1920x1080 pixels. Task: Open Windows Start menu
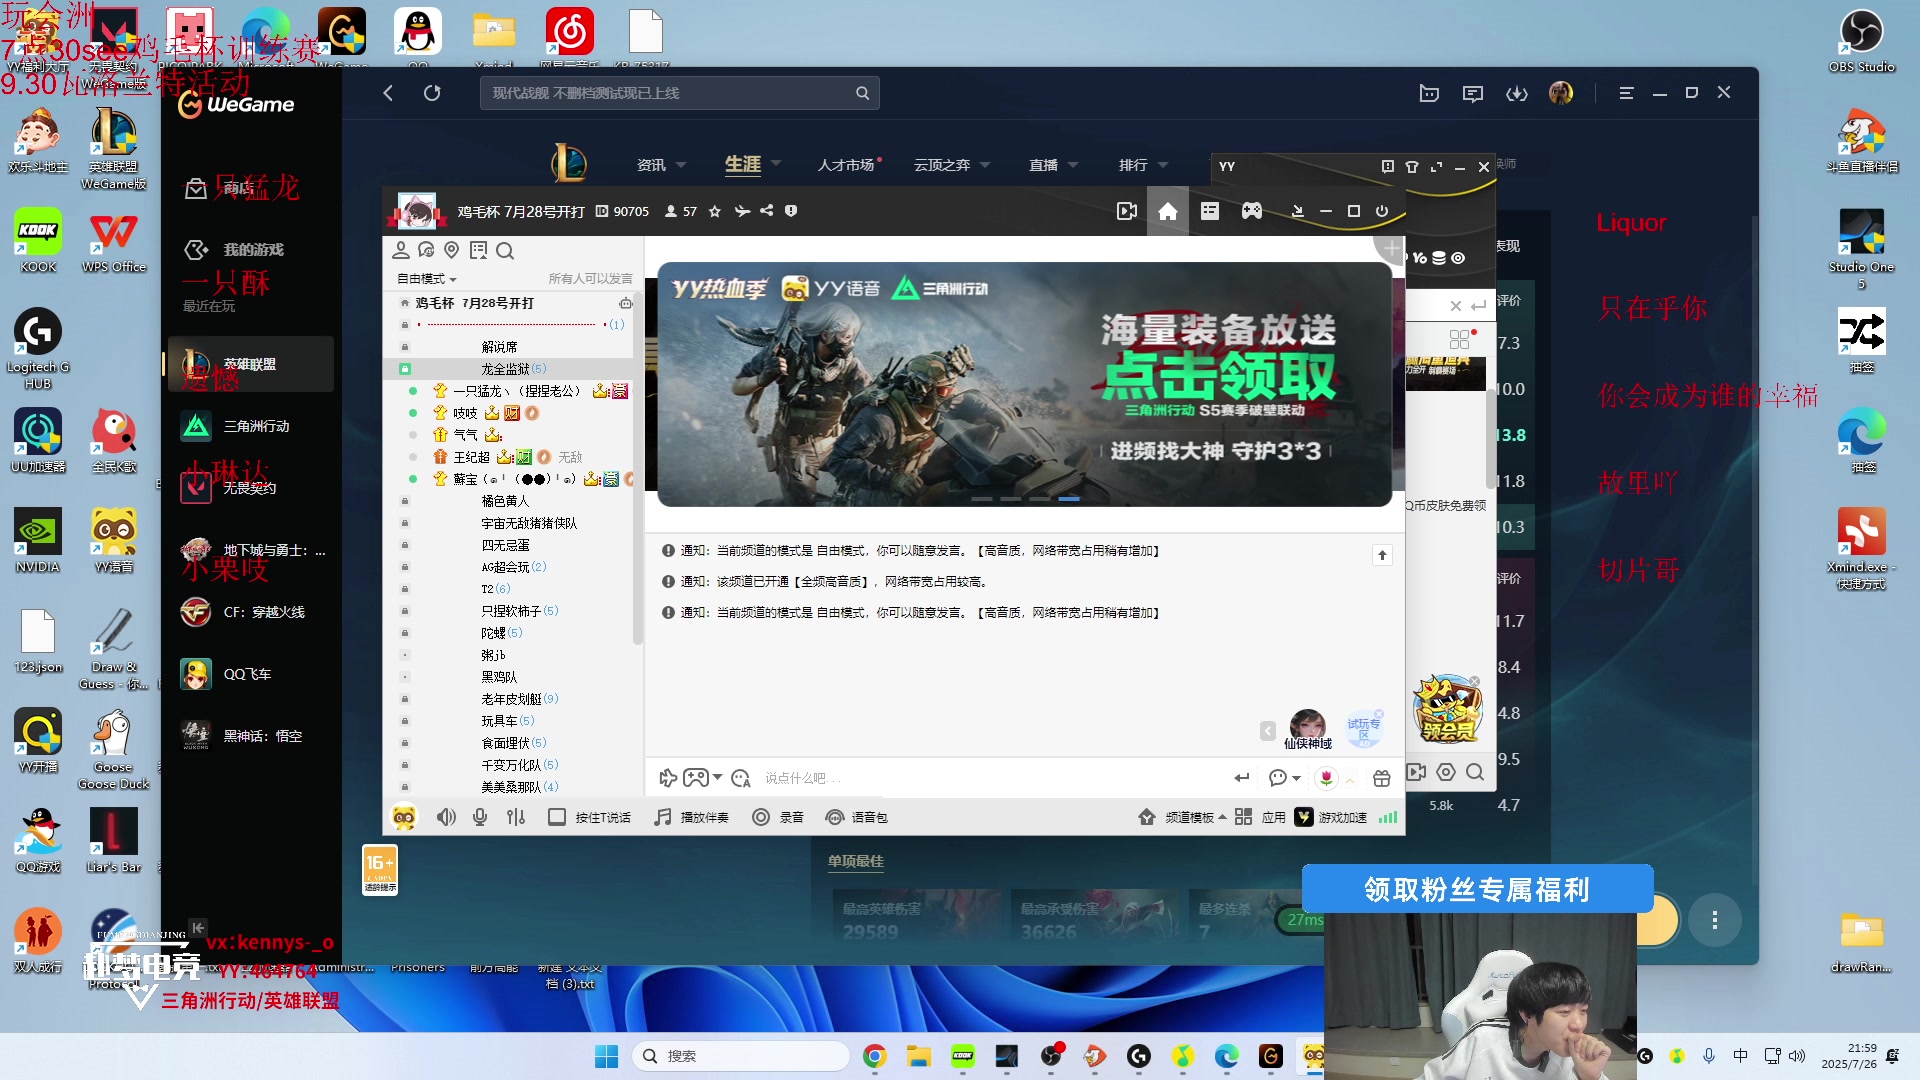(x=606, y=1056)
